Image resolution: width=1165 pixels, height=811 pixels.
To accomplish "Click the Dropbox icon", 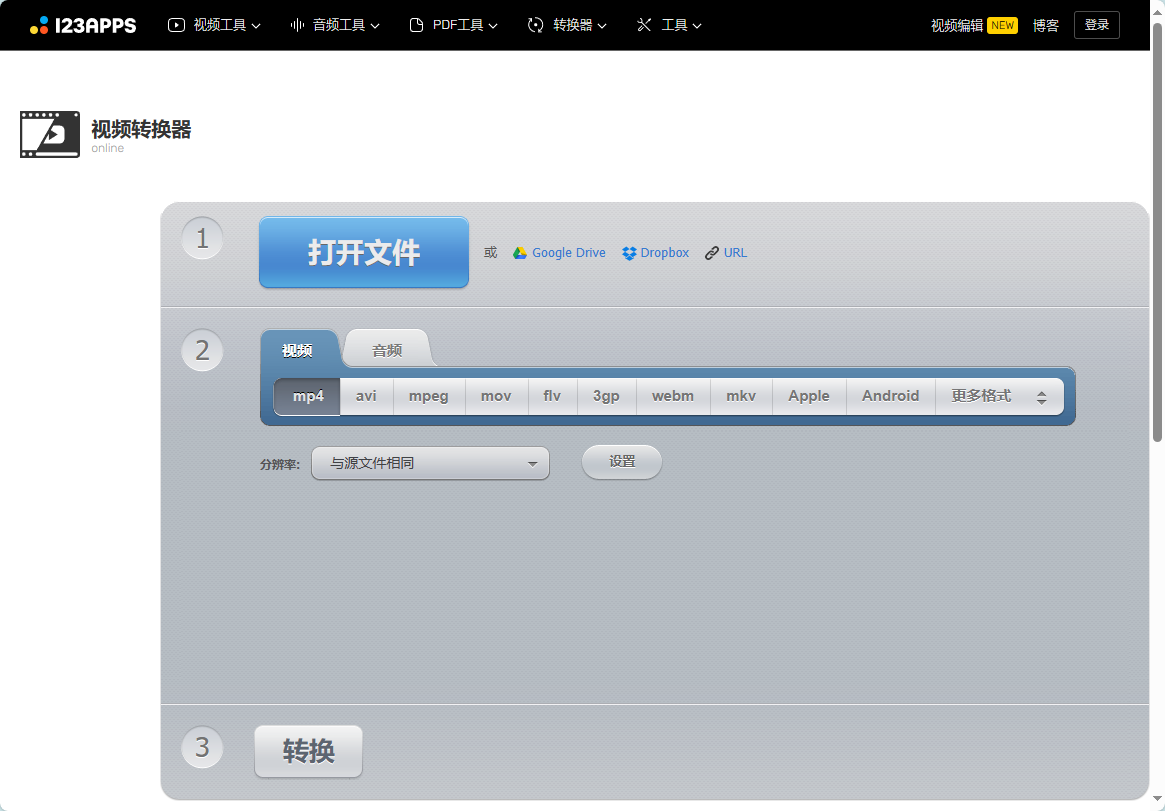I will [628, 252].
